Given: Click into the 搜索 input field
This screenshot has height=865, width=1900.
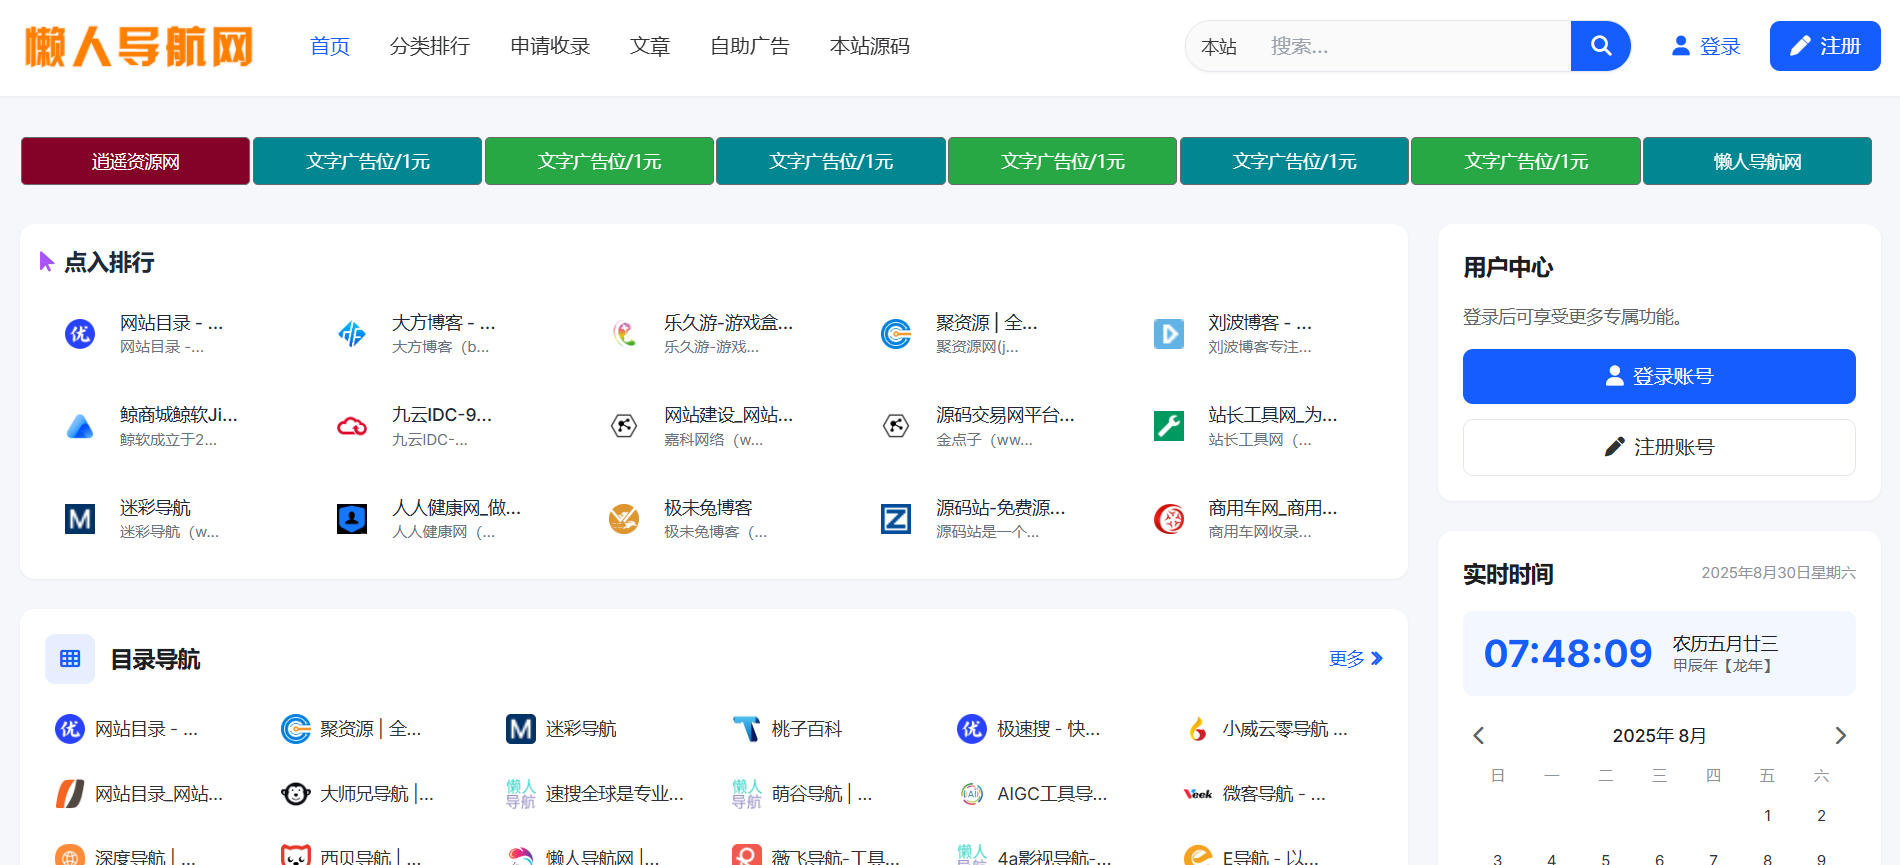Looking at the screenshot, I should pos(1411,46).
